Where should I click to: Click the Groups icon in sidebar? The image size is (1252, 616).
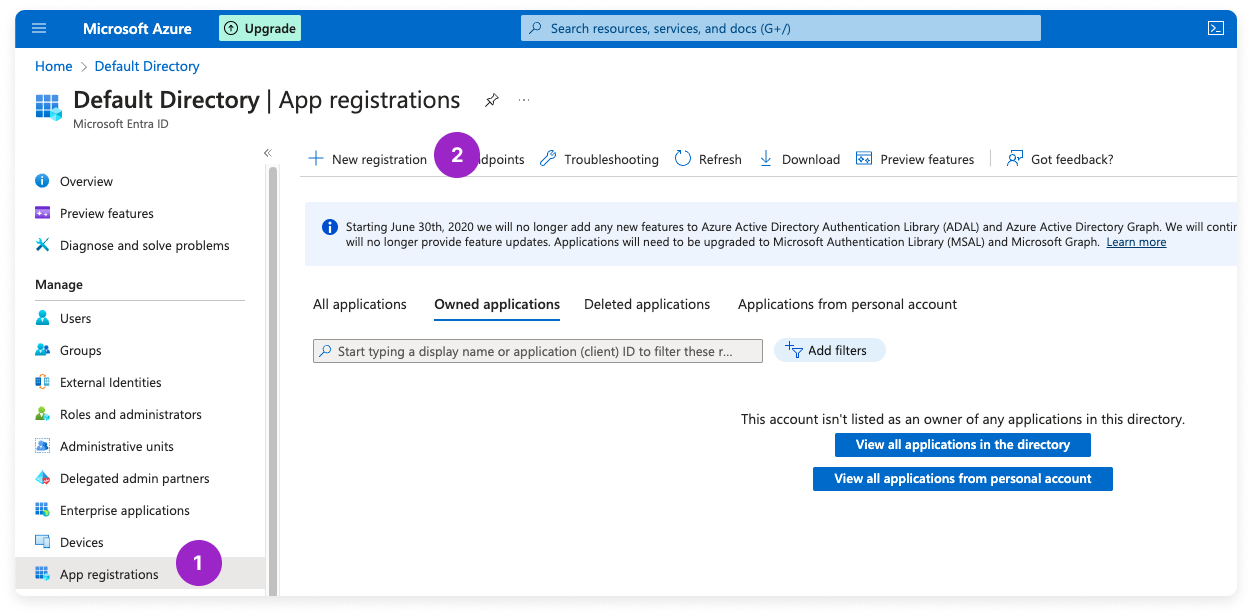point(42,350)
